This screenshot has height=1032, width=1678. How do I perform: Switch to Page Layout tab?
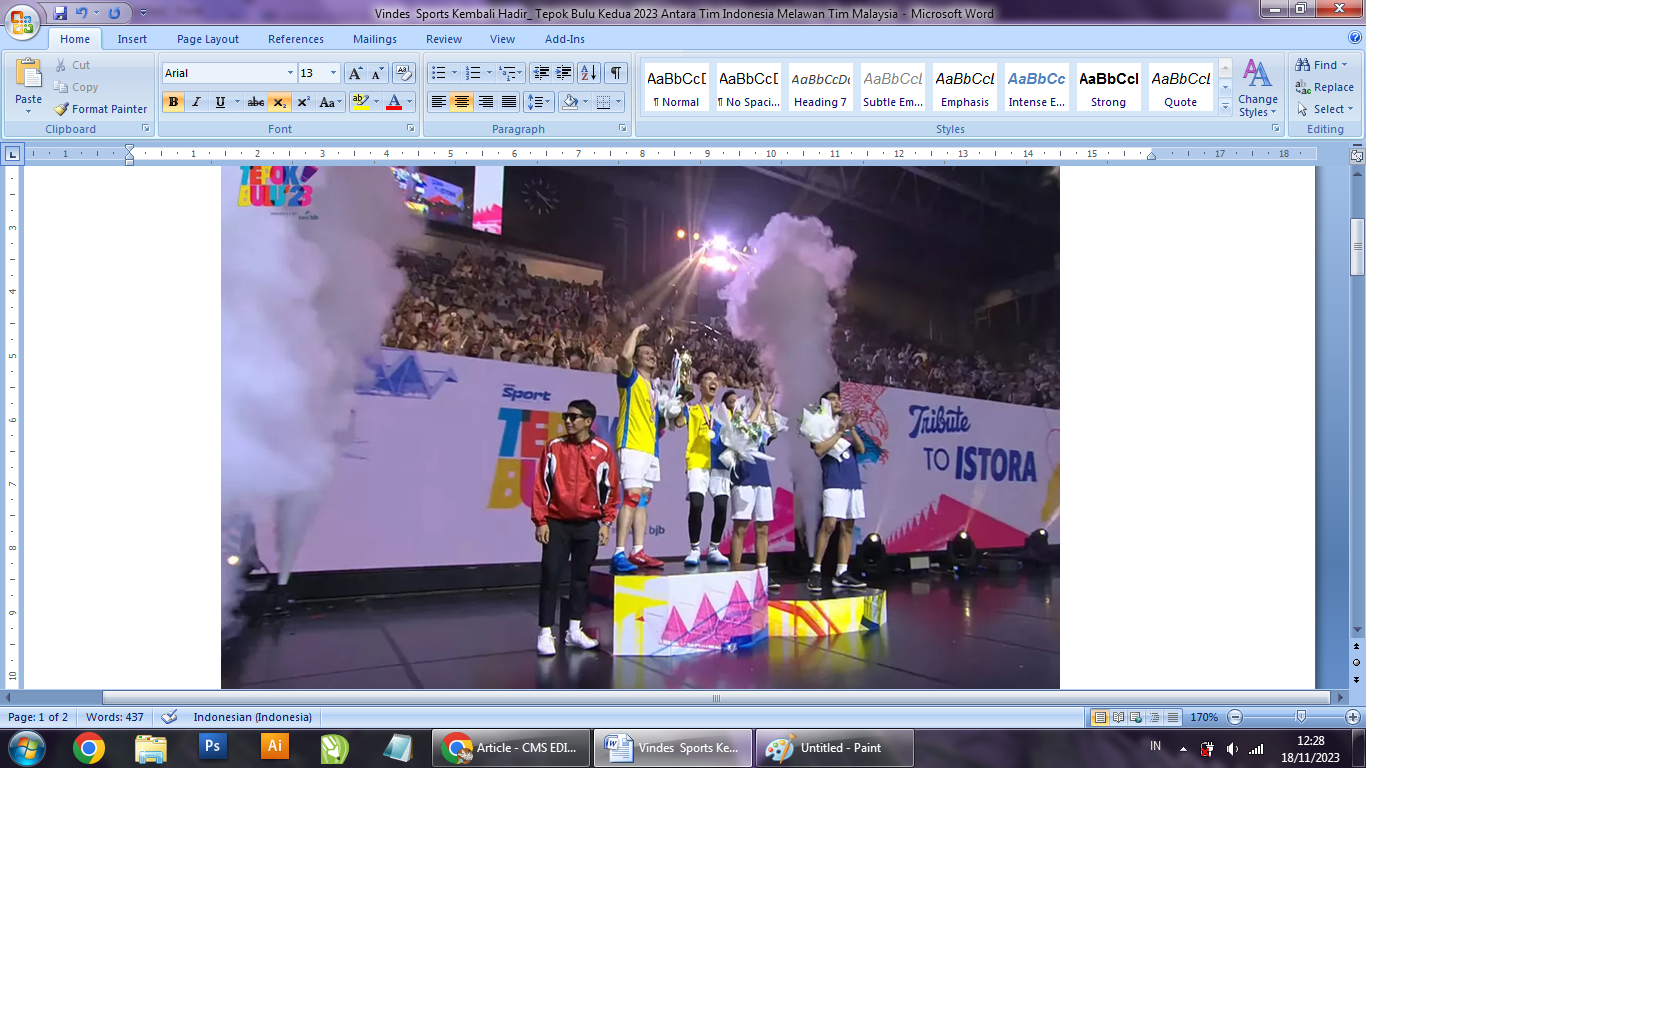tap(208, 39)
